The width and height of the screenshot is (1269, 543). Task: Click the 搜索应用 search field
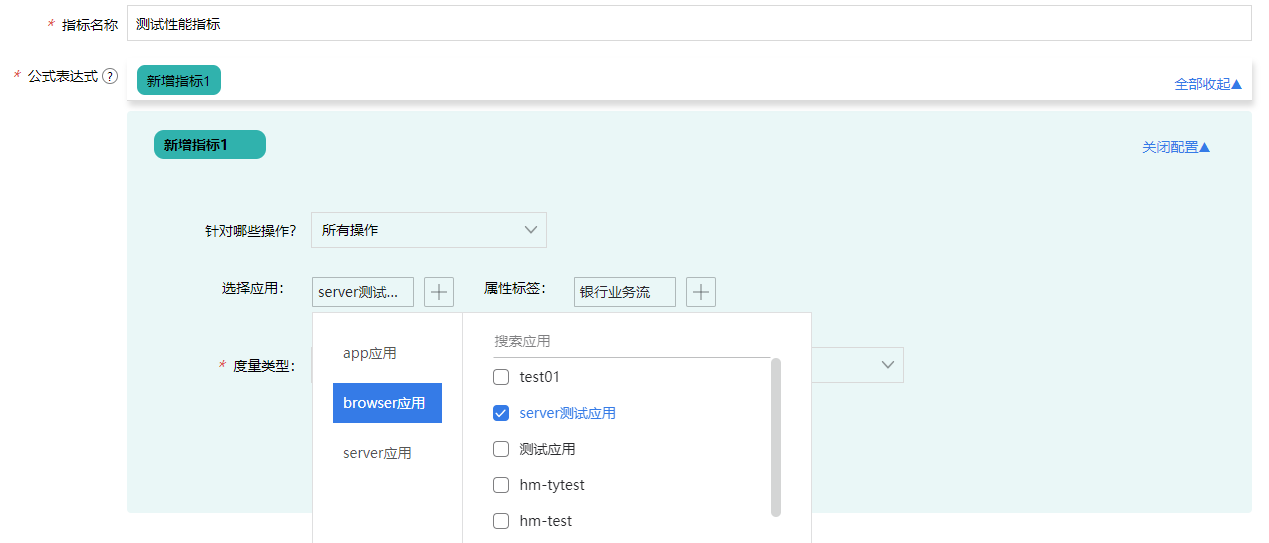[630, 341]
